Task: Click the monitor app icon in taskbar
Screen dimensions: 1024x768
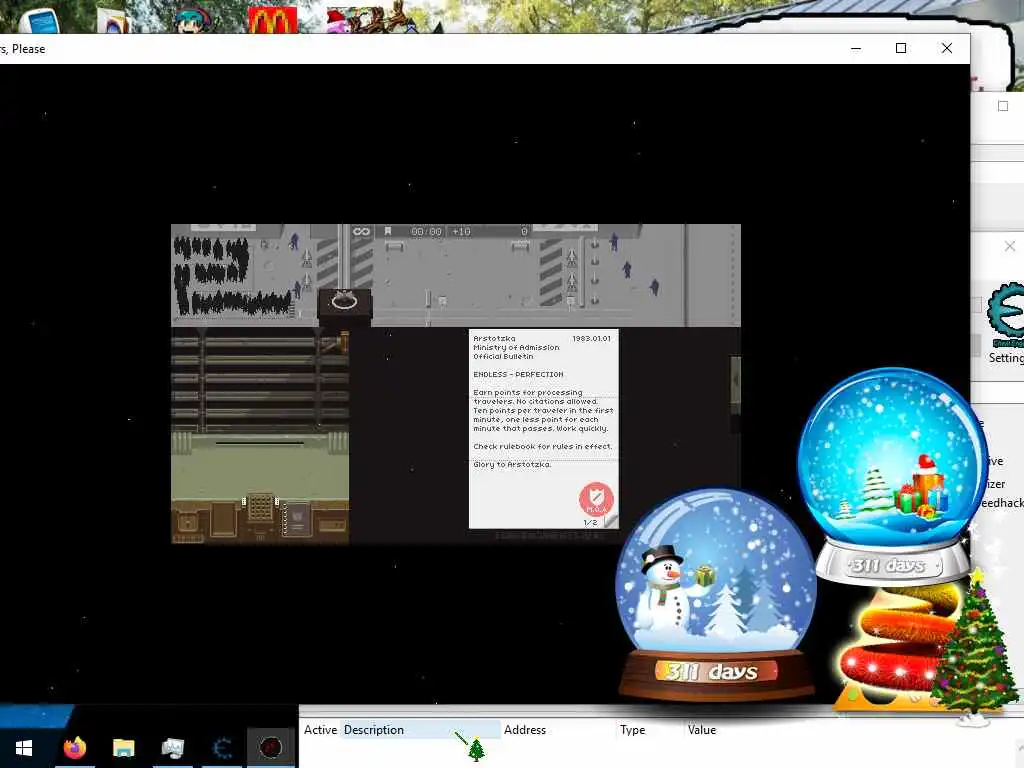Action: [x=172, y=747]
